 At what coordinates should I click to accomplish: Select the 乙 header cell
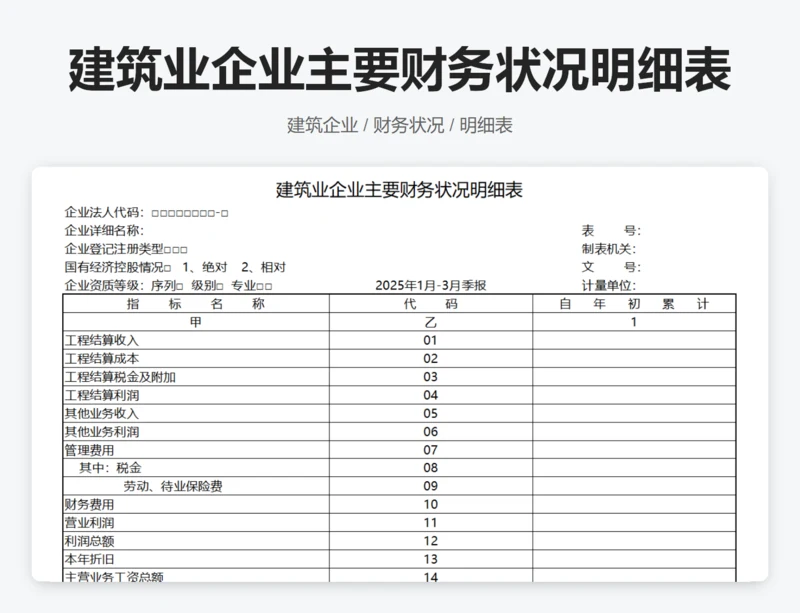pos(431,322)
